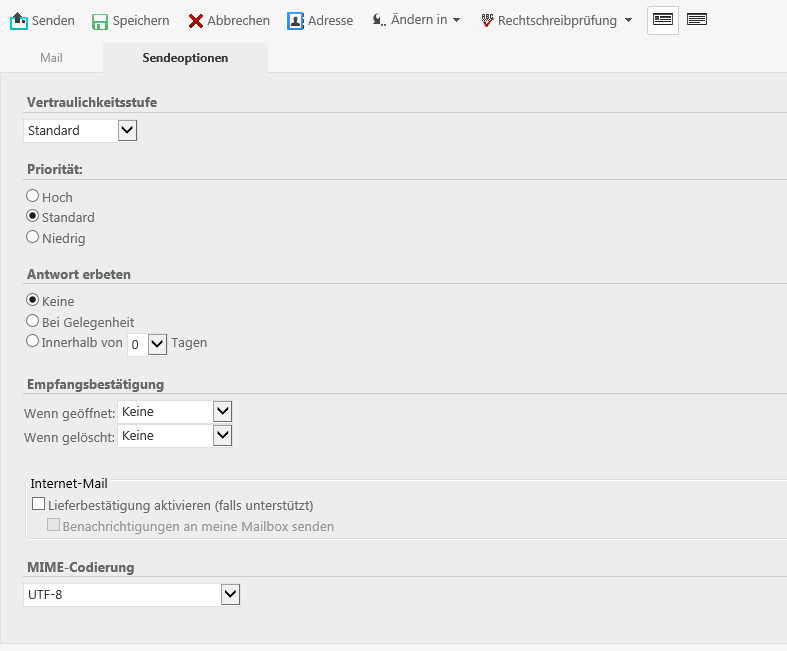Click the Wenn gelöscht label
This screenshot has height=651, width=787.
pyautogui.click(x=69, y=438)
